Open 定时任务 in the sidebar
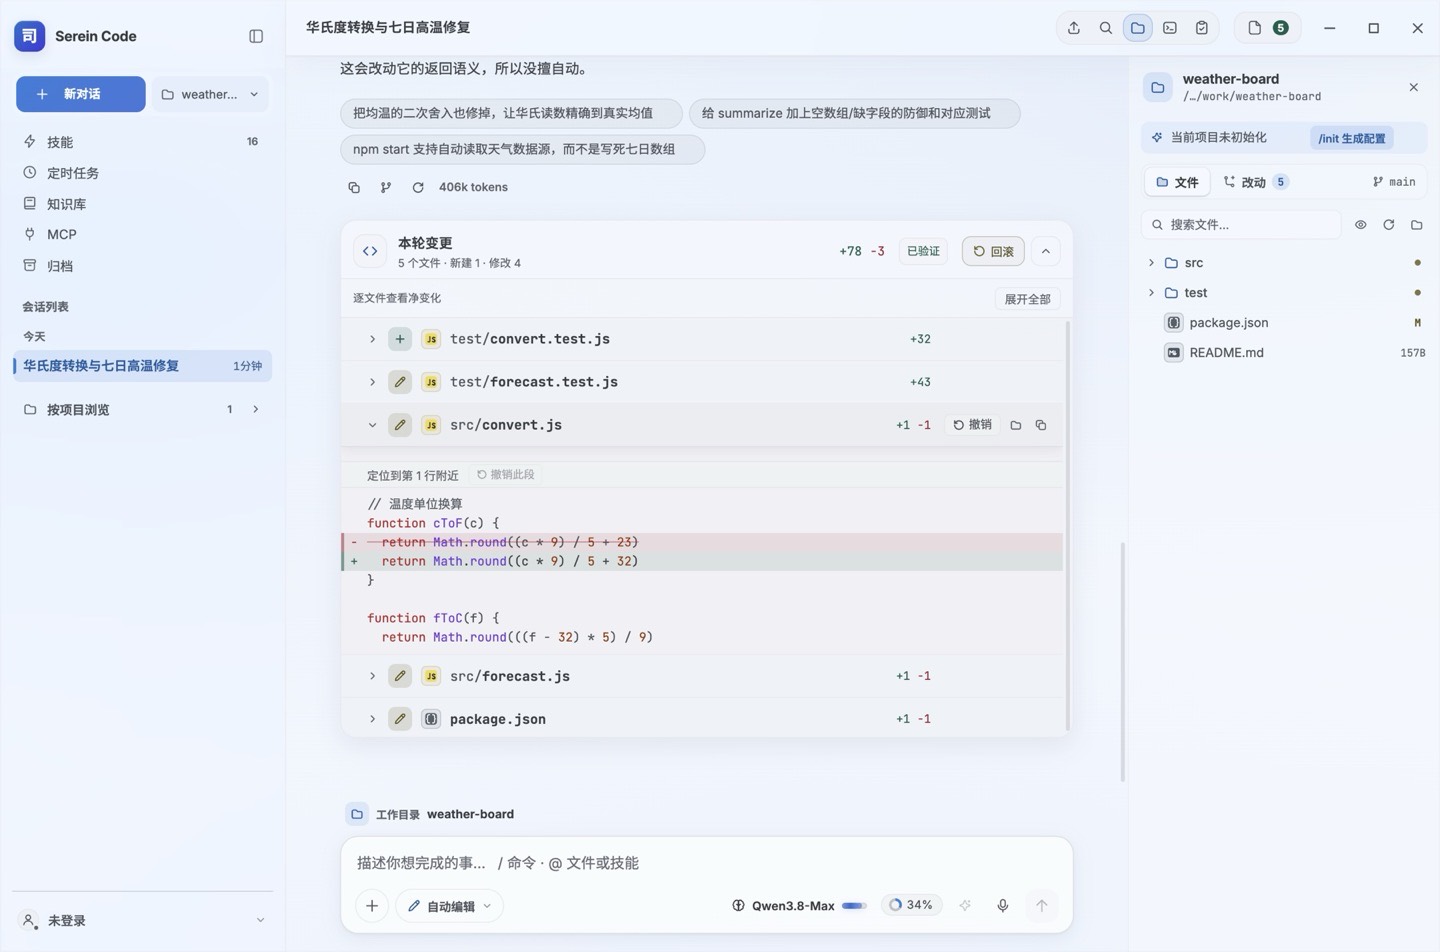 point(142,173)
